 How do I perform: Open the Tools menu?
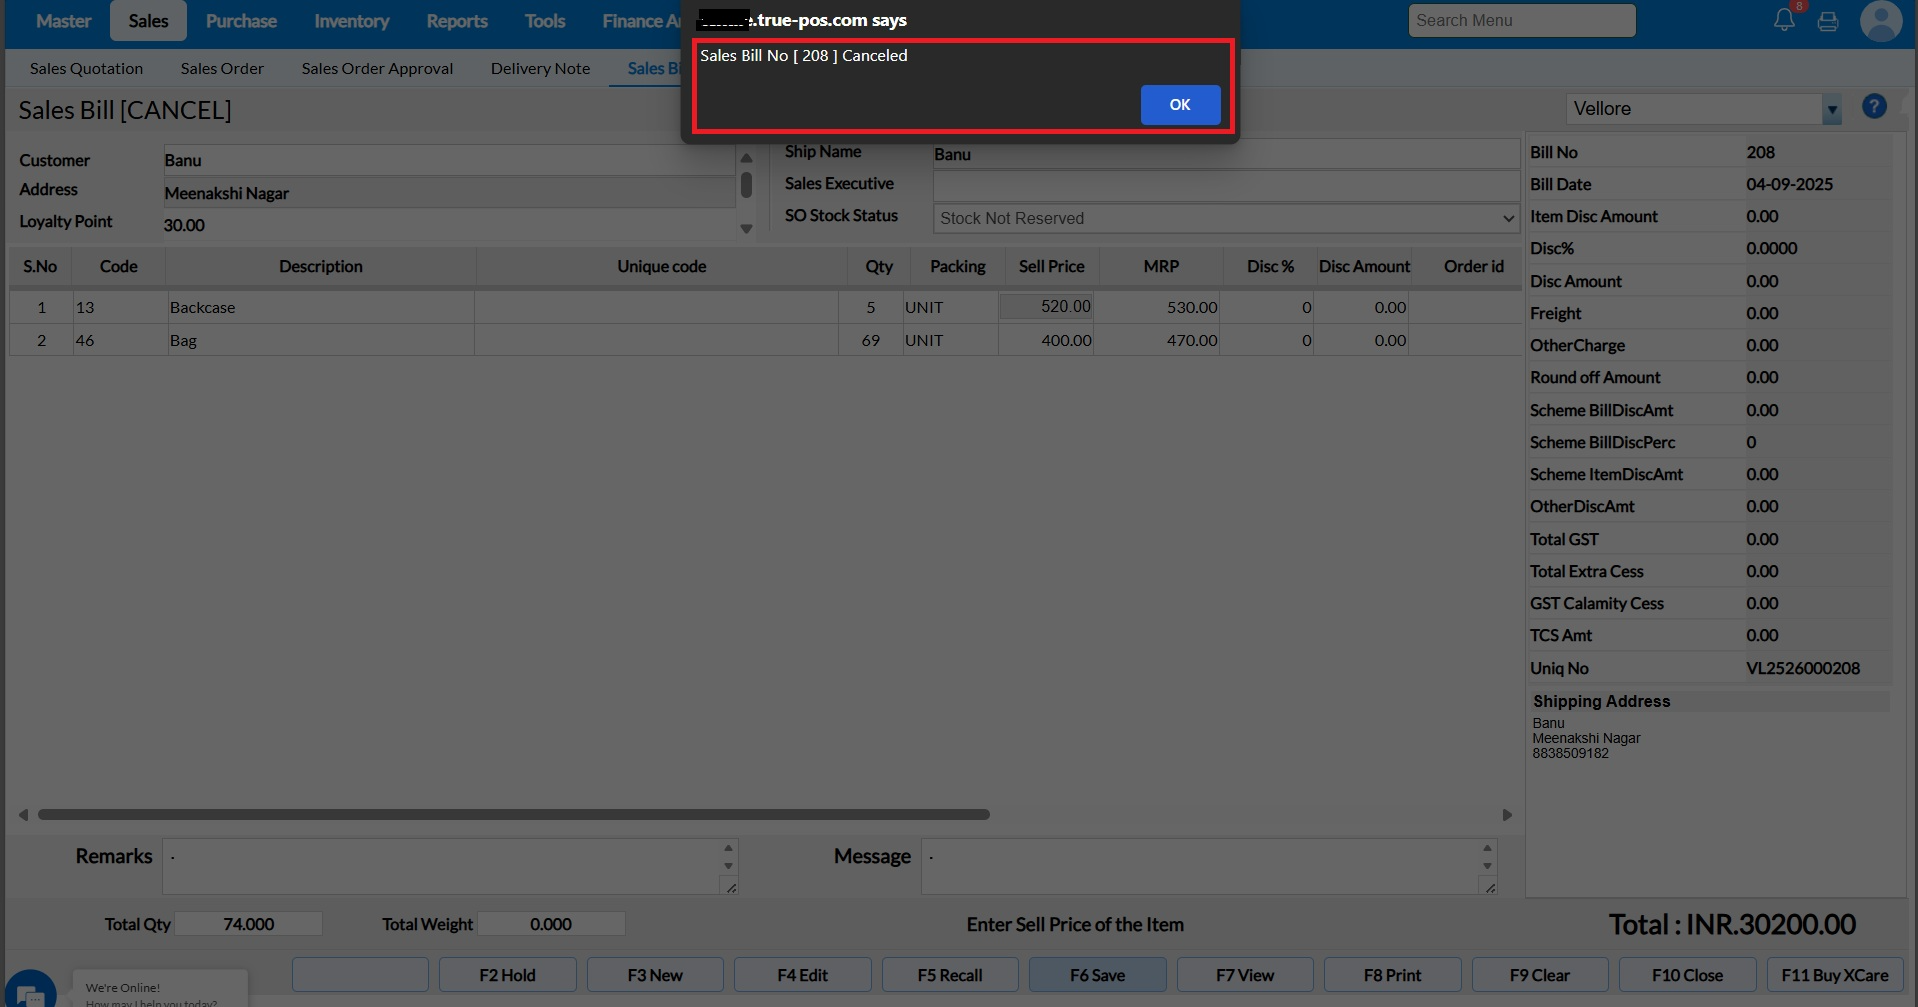click(545, 21)
